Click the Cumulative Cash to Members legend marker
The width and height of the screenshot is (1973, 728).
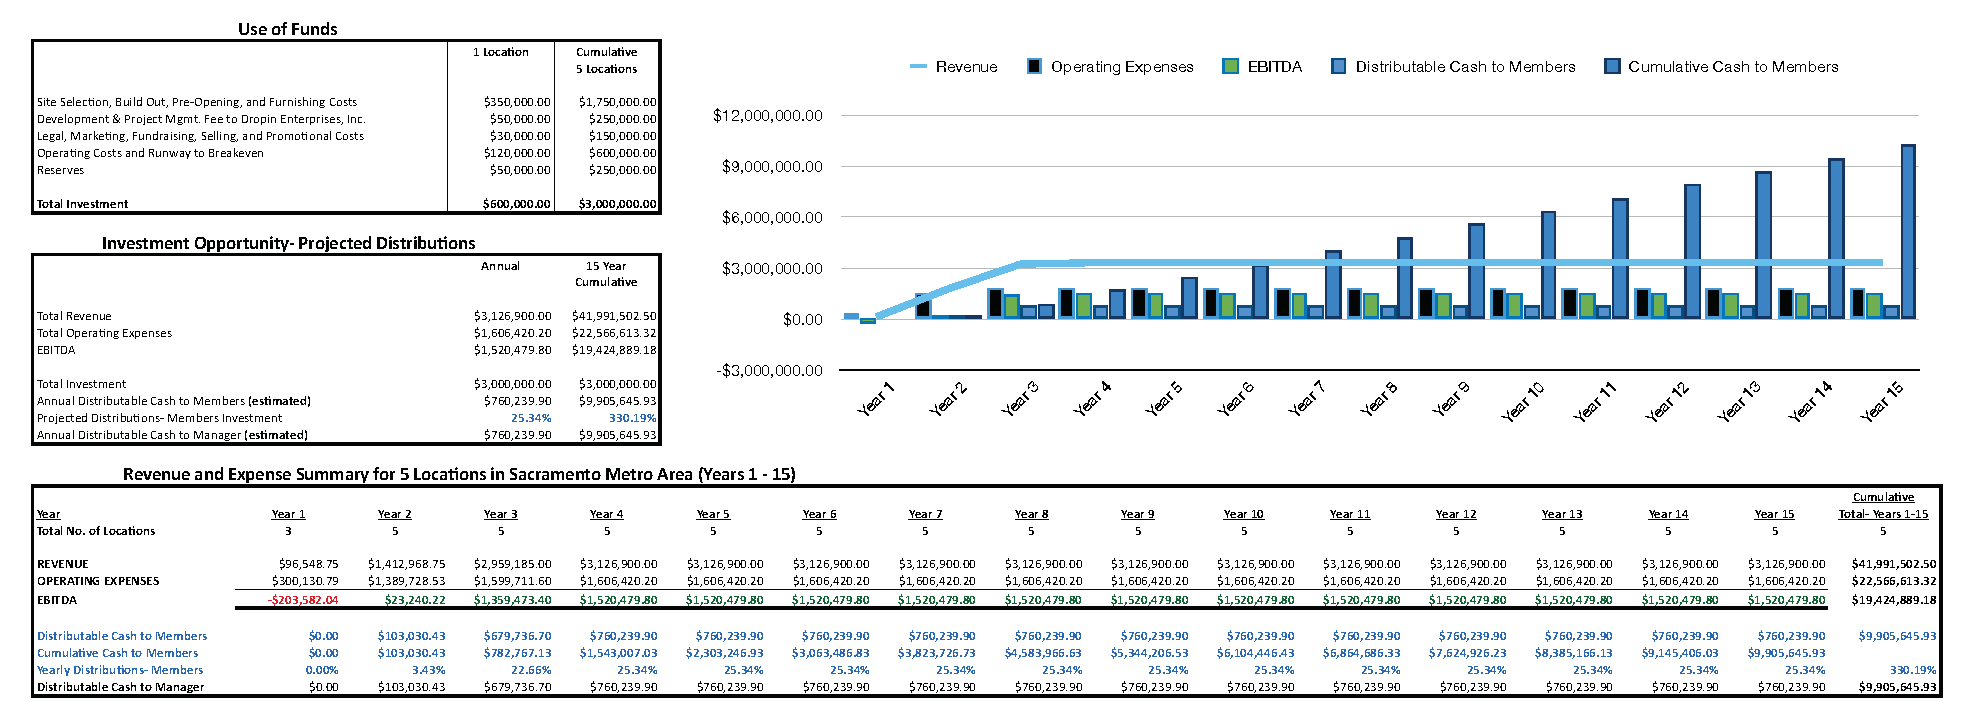pos(1611,67)
